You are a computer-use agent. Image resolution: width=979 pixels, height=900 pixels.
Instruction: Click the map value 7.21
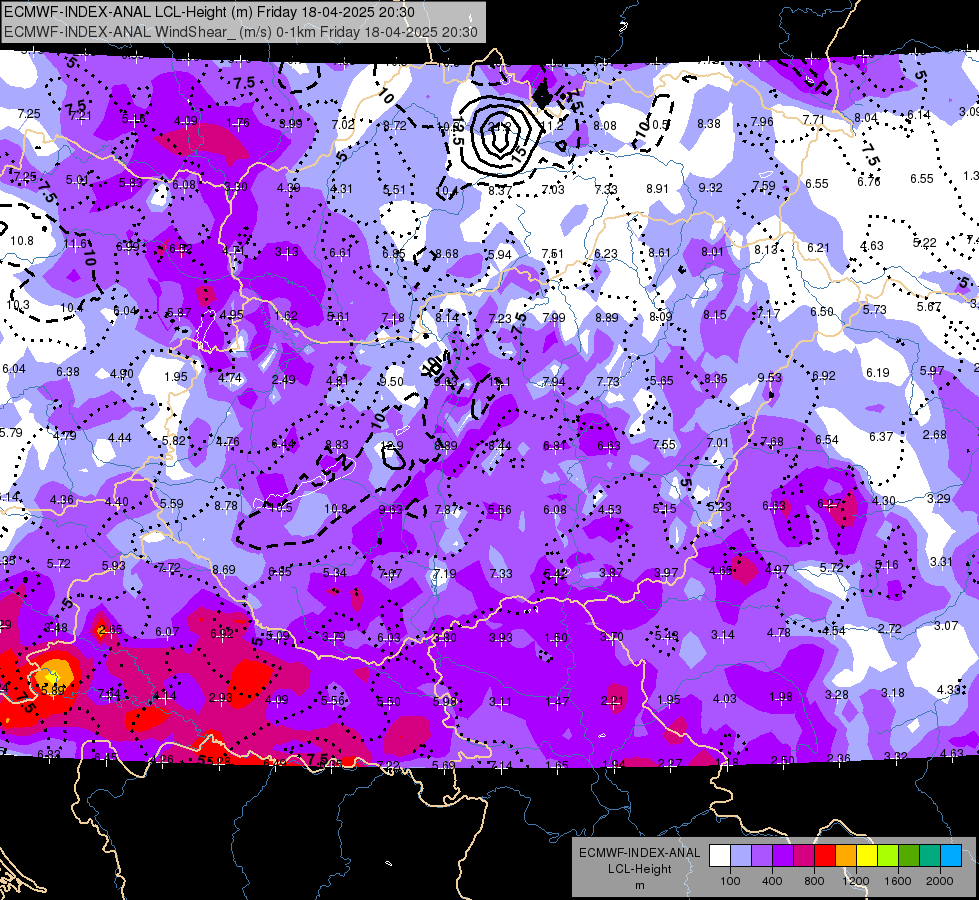click(80, 115)
